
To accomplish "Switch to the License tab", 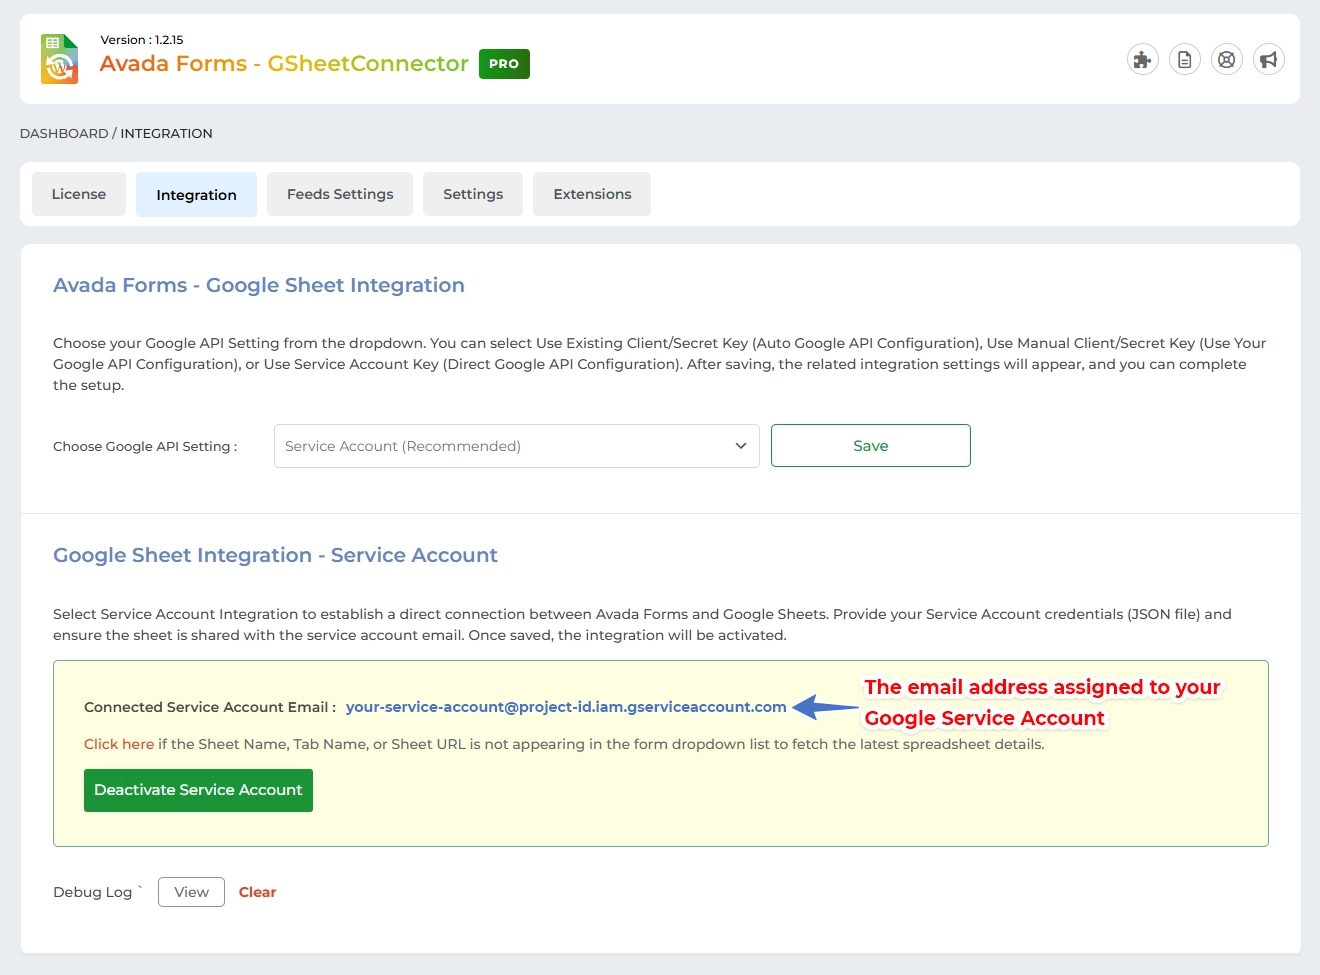I will (x=79, y=194).
